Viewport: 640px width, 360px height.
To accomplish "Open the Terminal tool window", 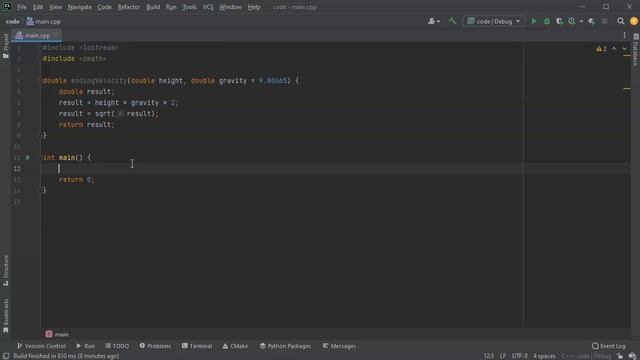I will [197, 346].
